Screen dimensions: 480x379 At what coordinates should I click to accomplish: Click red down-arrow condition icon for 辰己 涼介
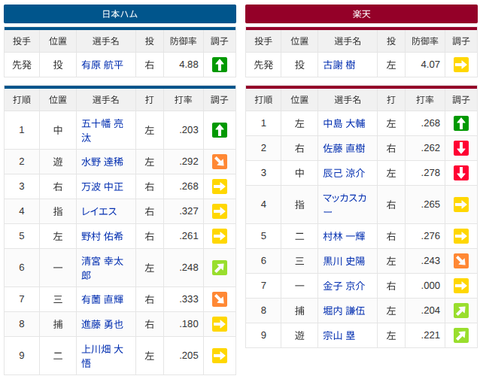click(x=461, y=173)
